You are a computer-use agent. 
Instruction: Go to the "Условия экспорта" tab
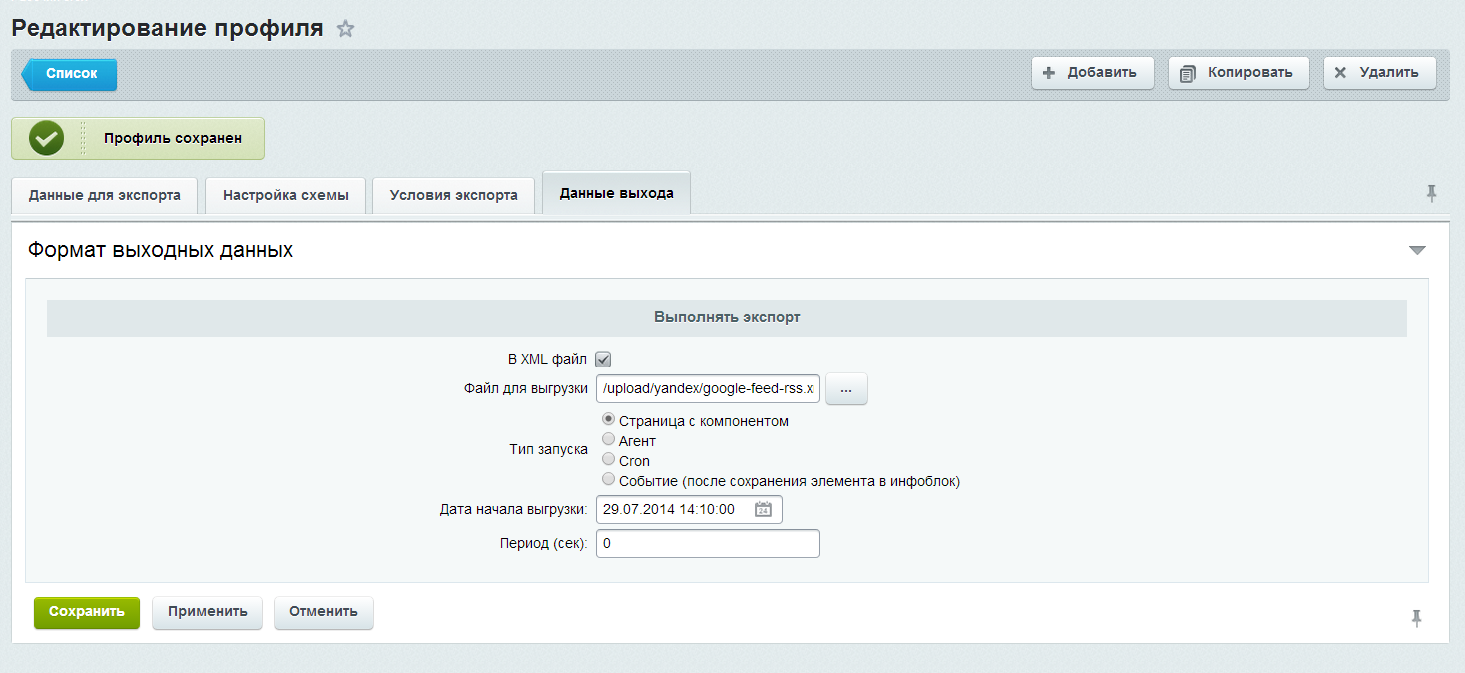pyautogui.click(x=454, y=195)
